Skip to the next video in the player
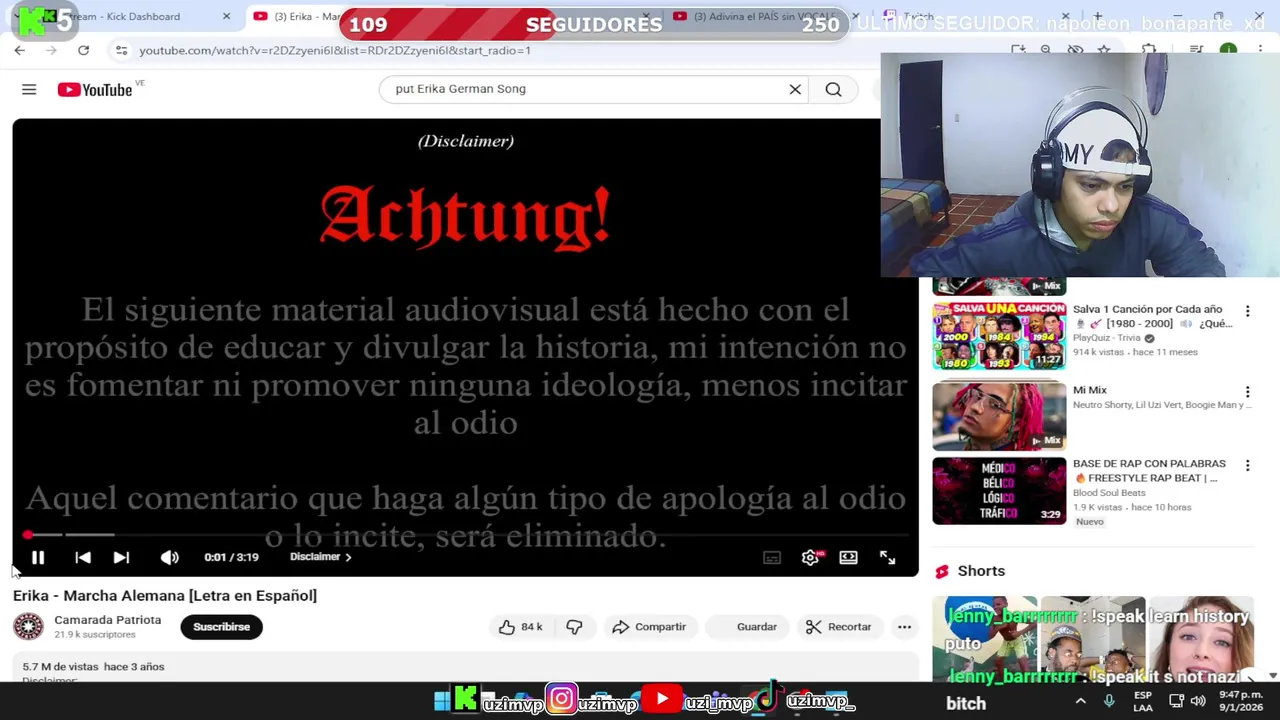 [121, 558]
